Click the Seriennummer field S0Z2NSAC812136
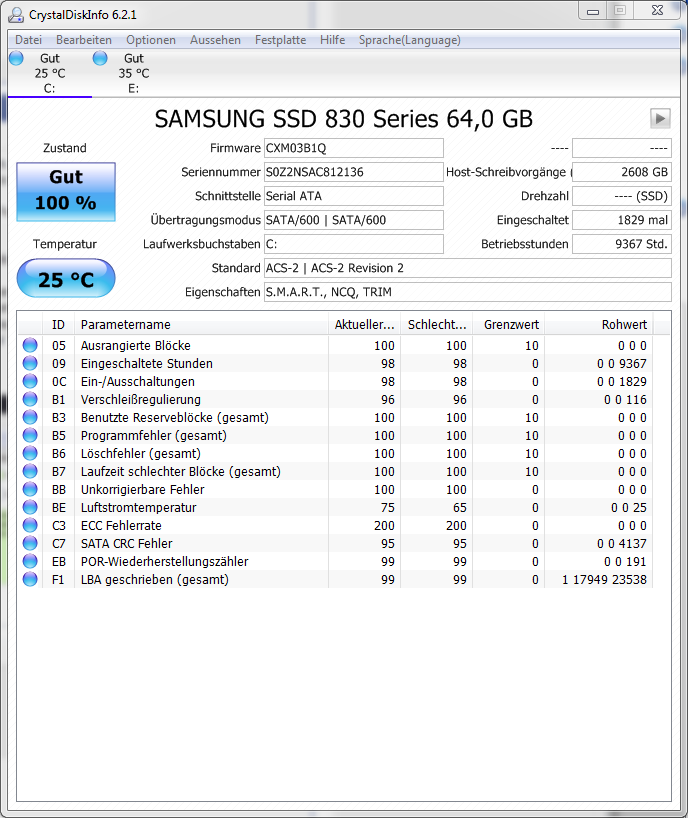This screenshot has width=688, height=818. point(354,172)
